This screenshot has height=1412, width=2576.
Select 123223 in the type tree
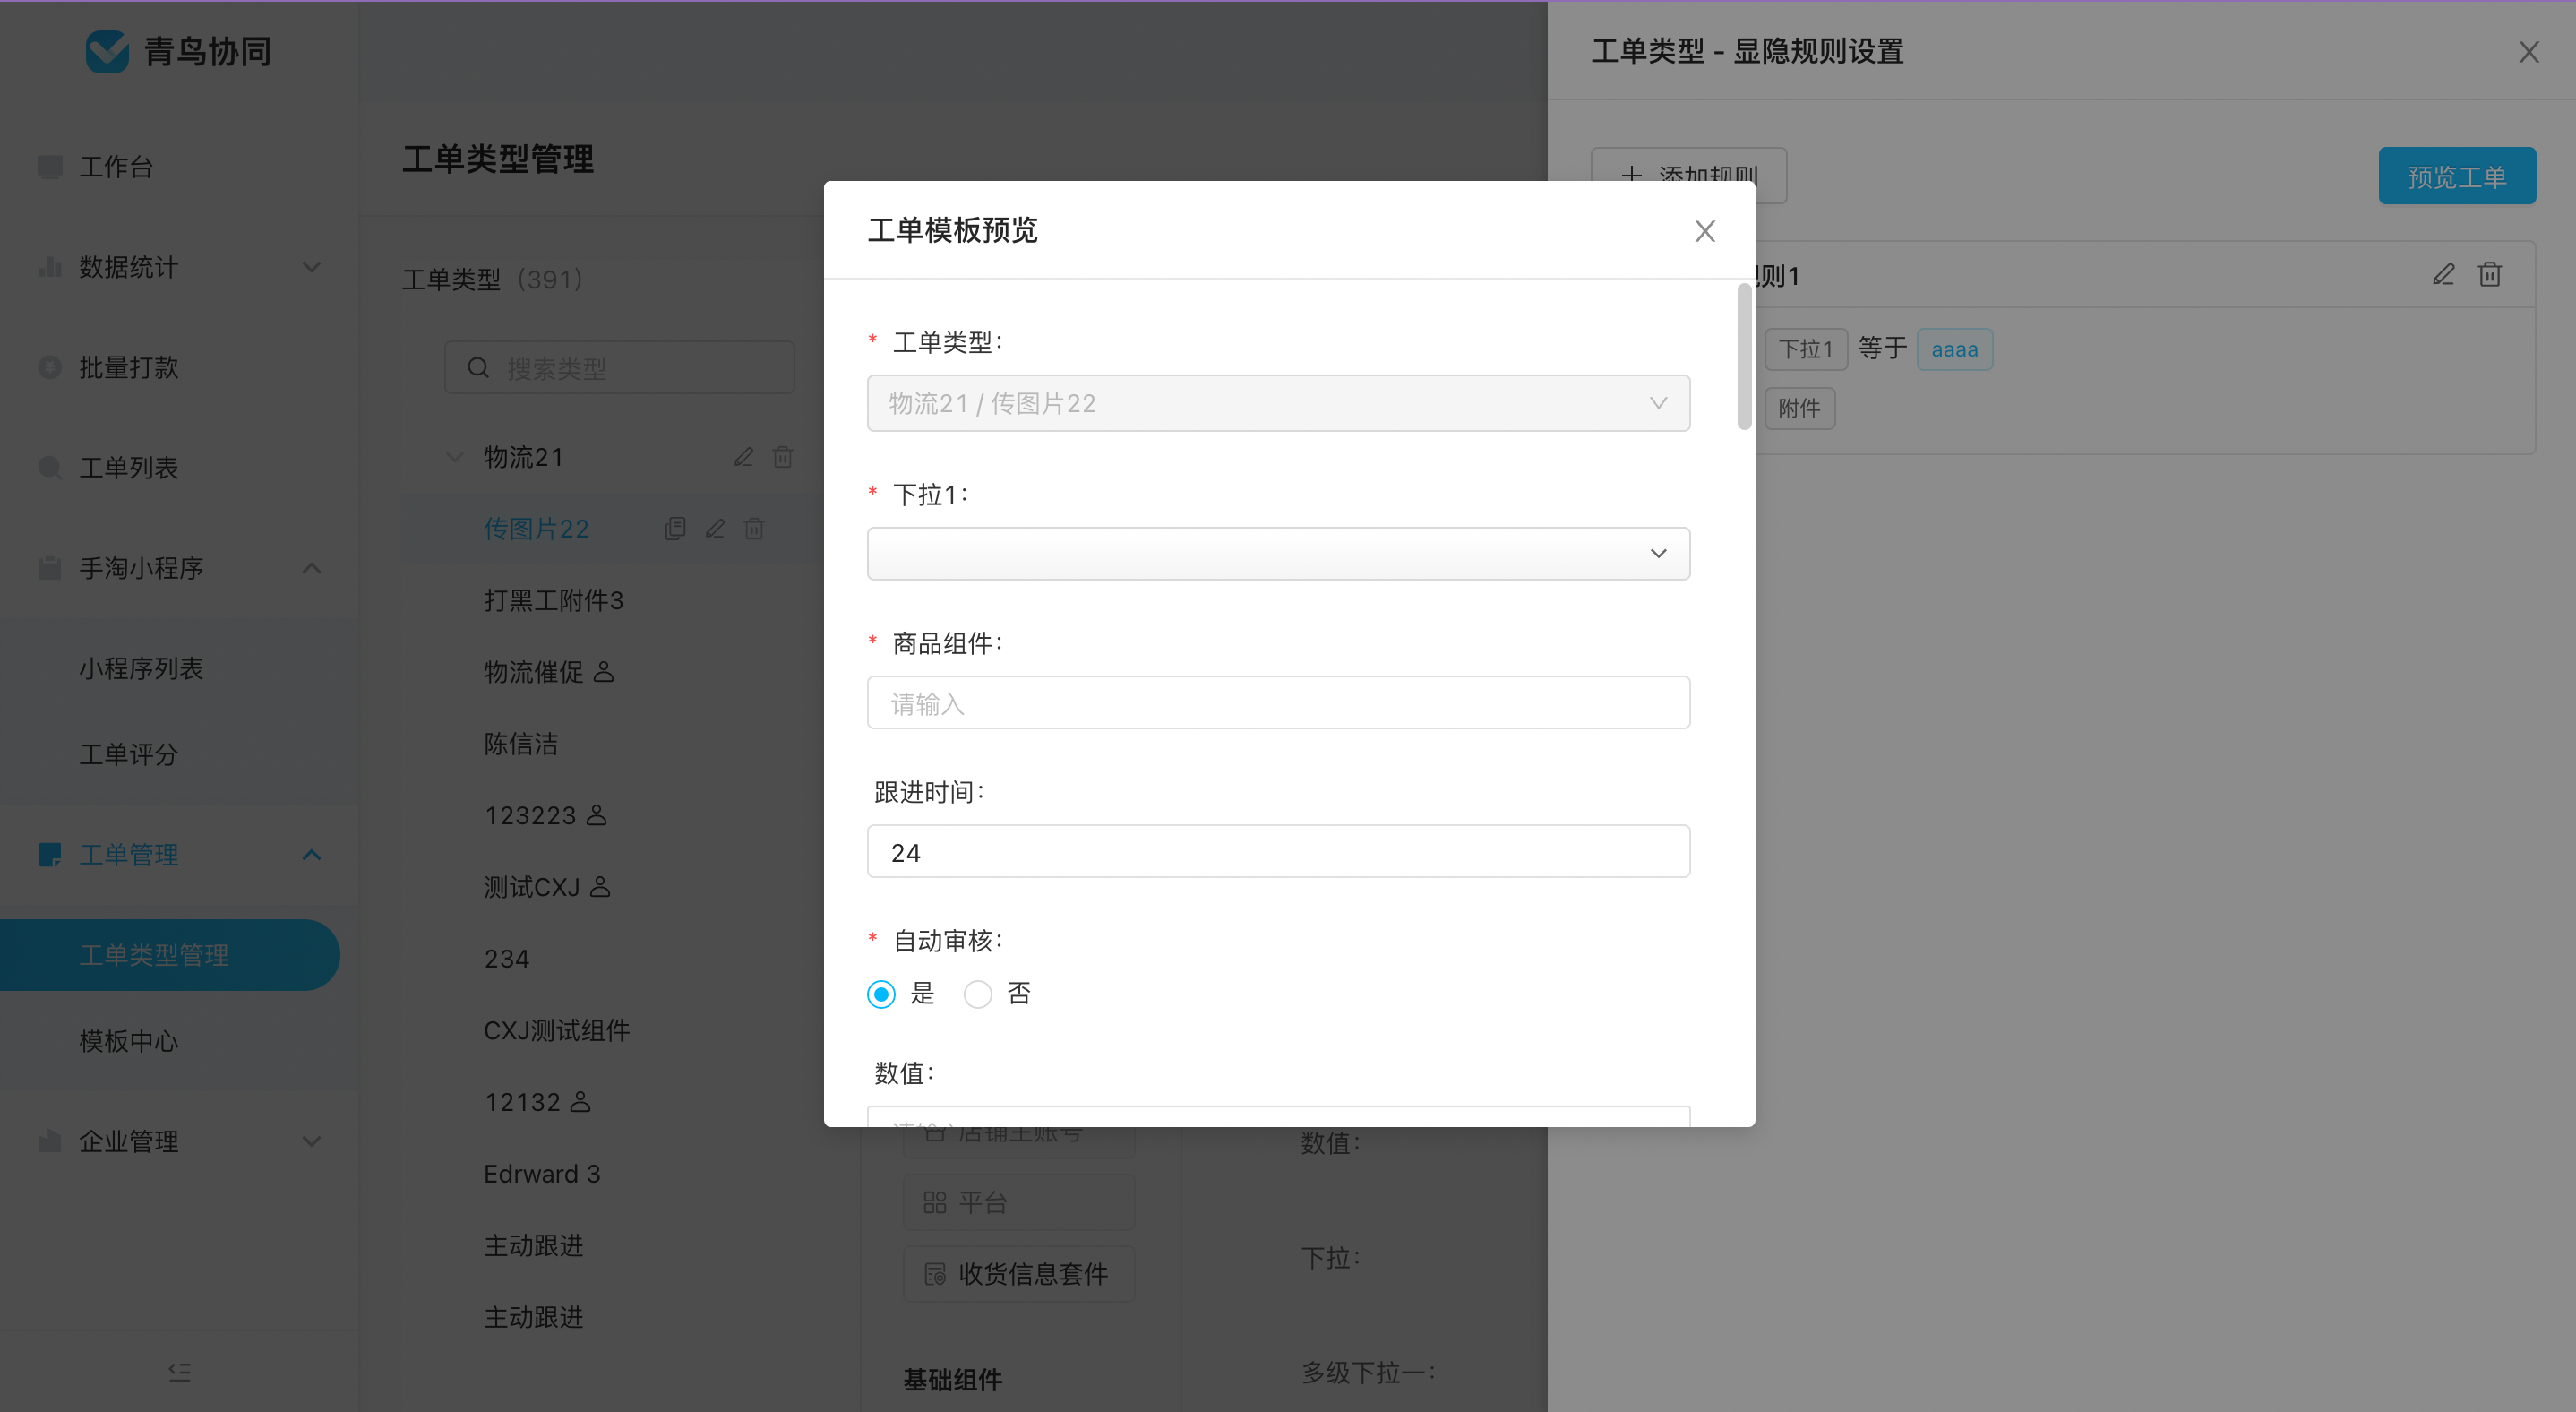point(530,815)
